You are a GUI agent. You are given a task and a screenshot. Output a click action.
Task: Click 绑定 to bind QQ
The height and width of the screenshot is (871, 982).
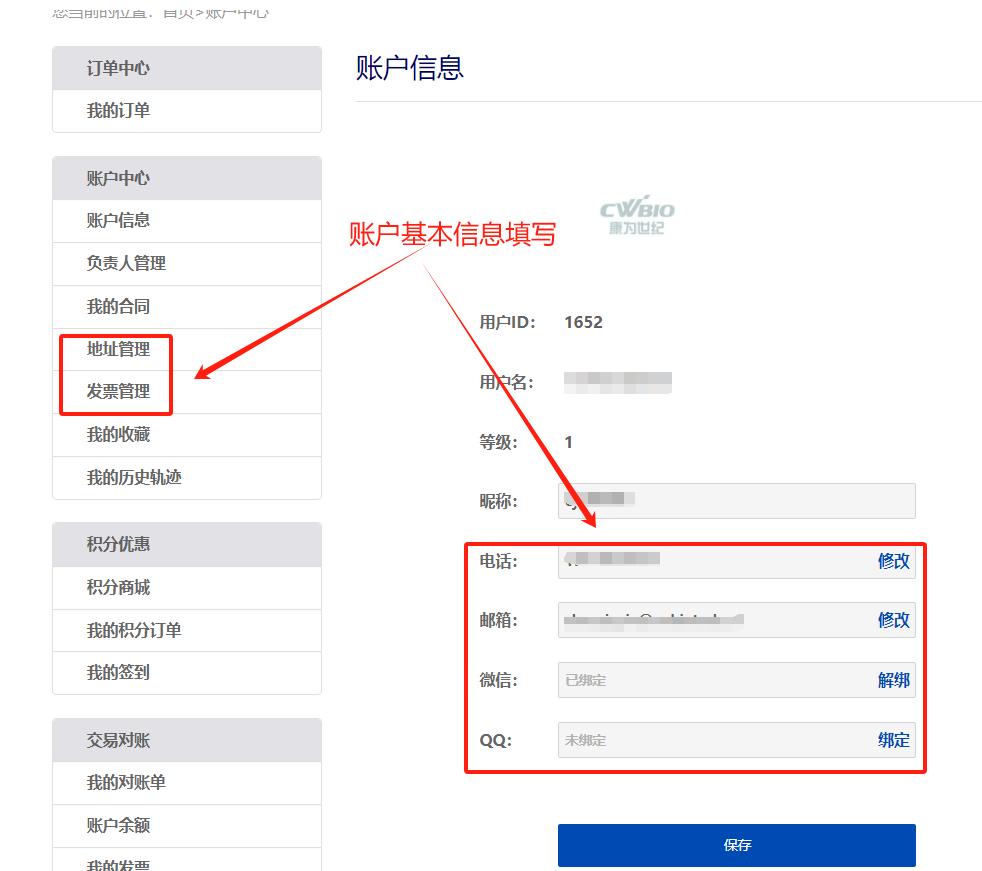pyautogui.click(x=893, y=741)
